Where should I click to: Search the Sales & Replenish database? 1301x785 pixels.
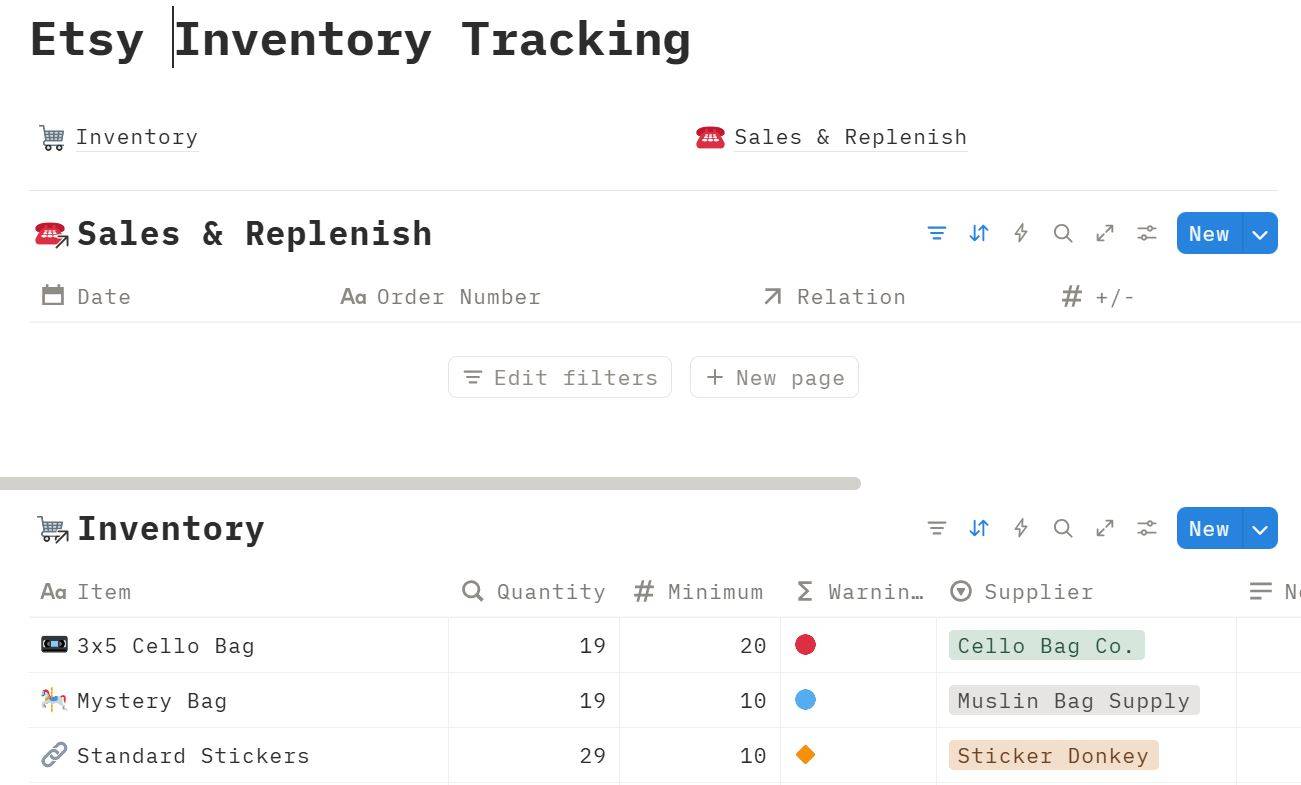pyautogui.click(x=1063, y=234)
